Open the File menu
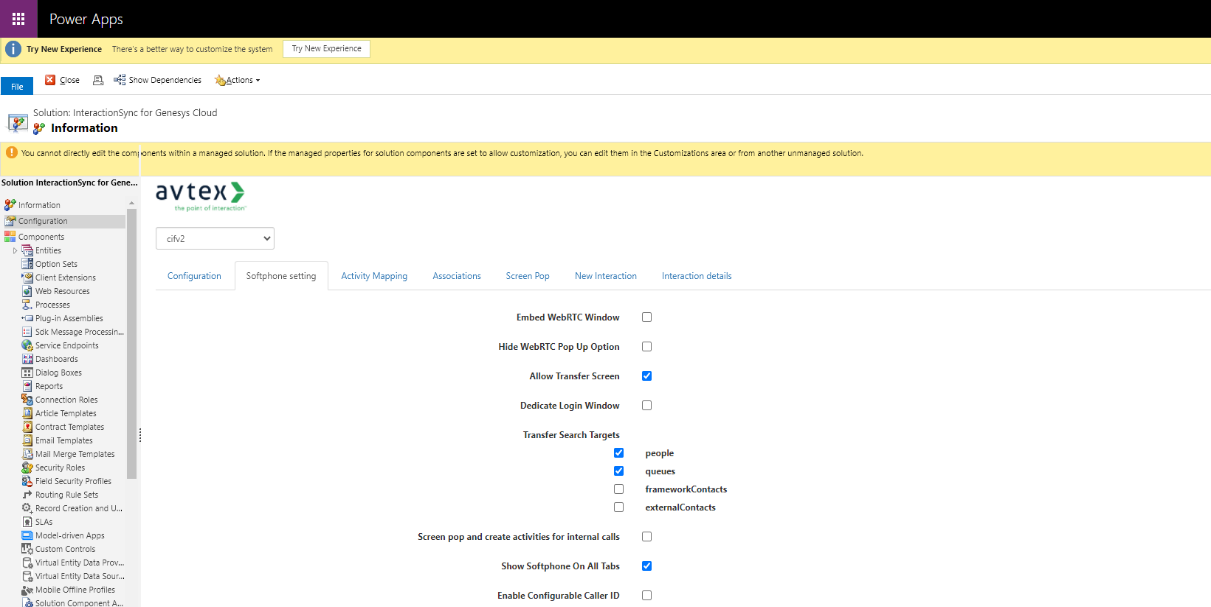This screenshot has width=1211, height=607. (x=17, y=86)
